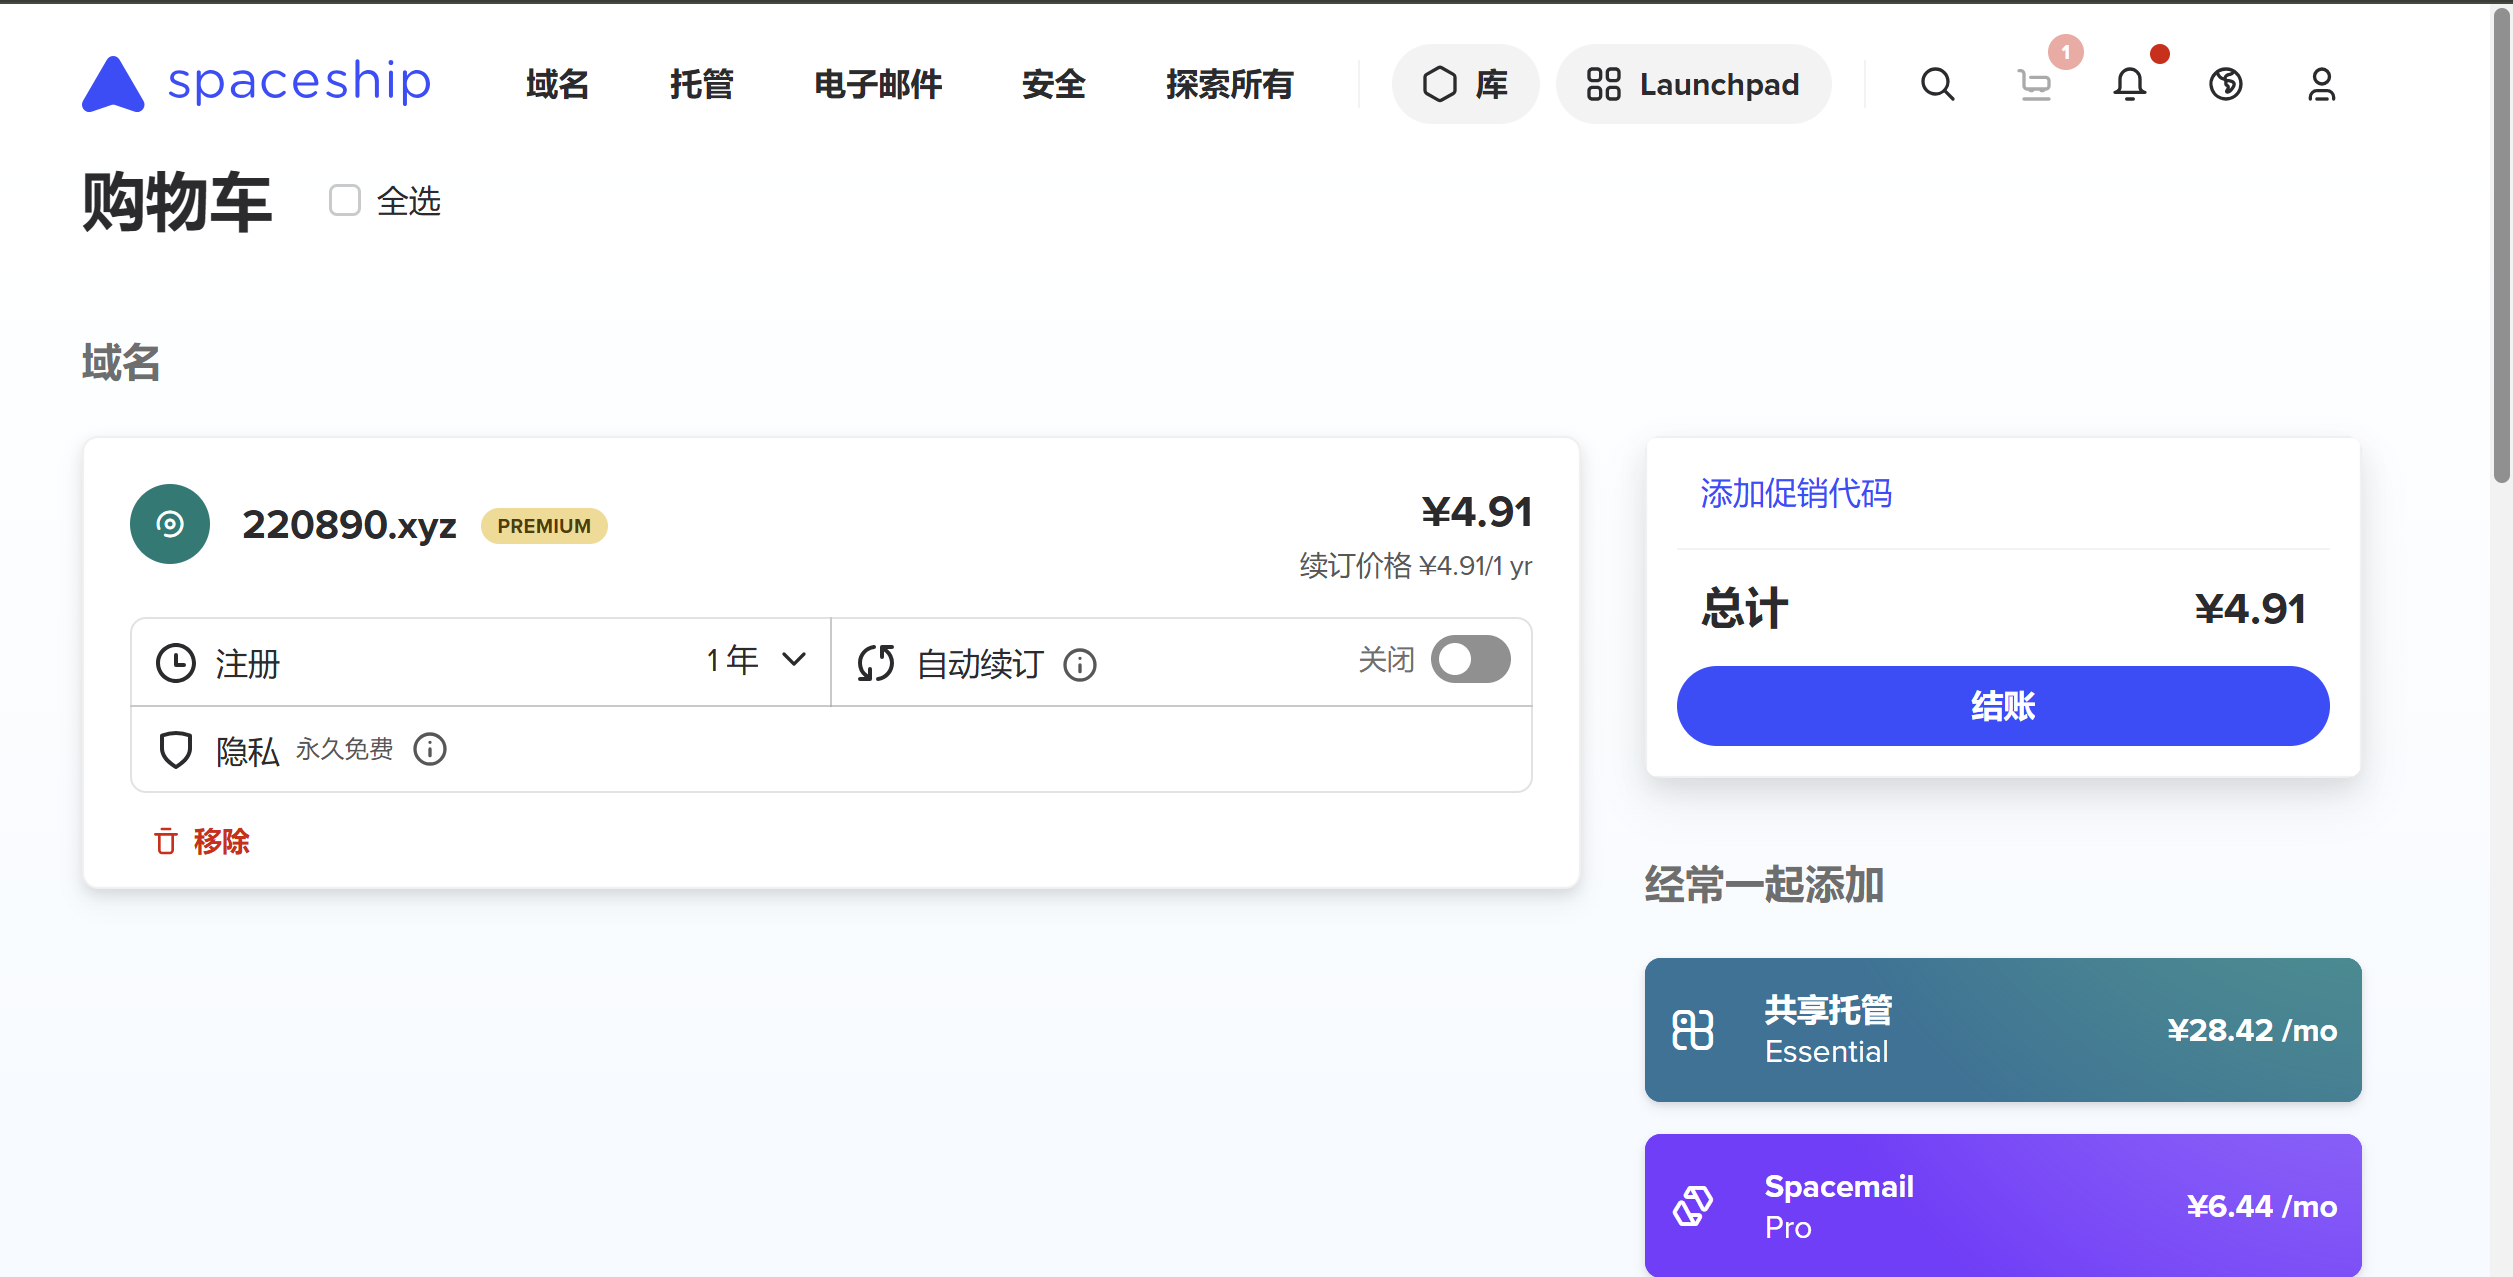Image resolution: width=2513 pixels, height=1277 pixels.
Task: Check the 全选 select-all checkbox
Action: (345, 200)
